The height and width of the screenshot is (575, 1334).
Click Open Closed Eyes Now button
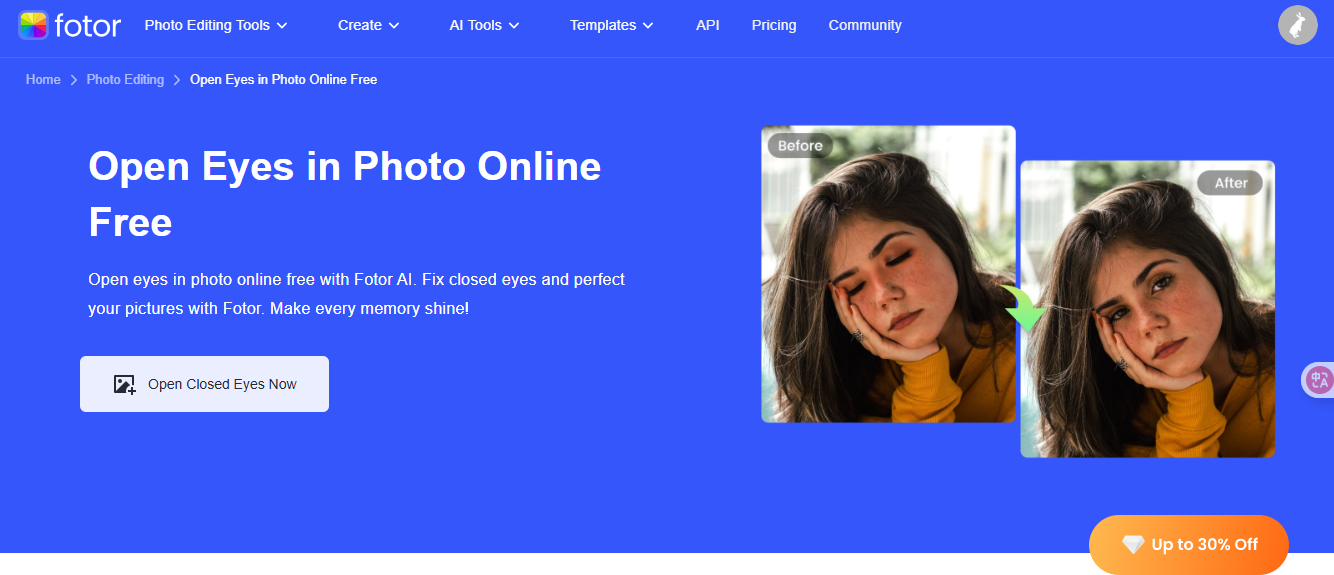point(204,384)
